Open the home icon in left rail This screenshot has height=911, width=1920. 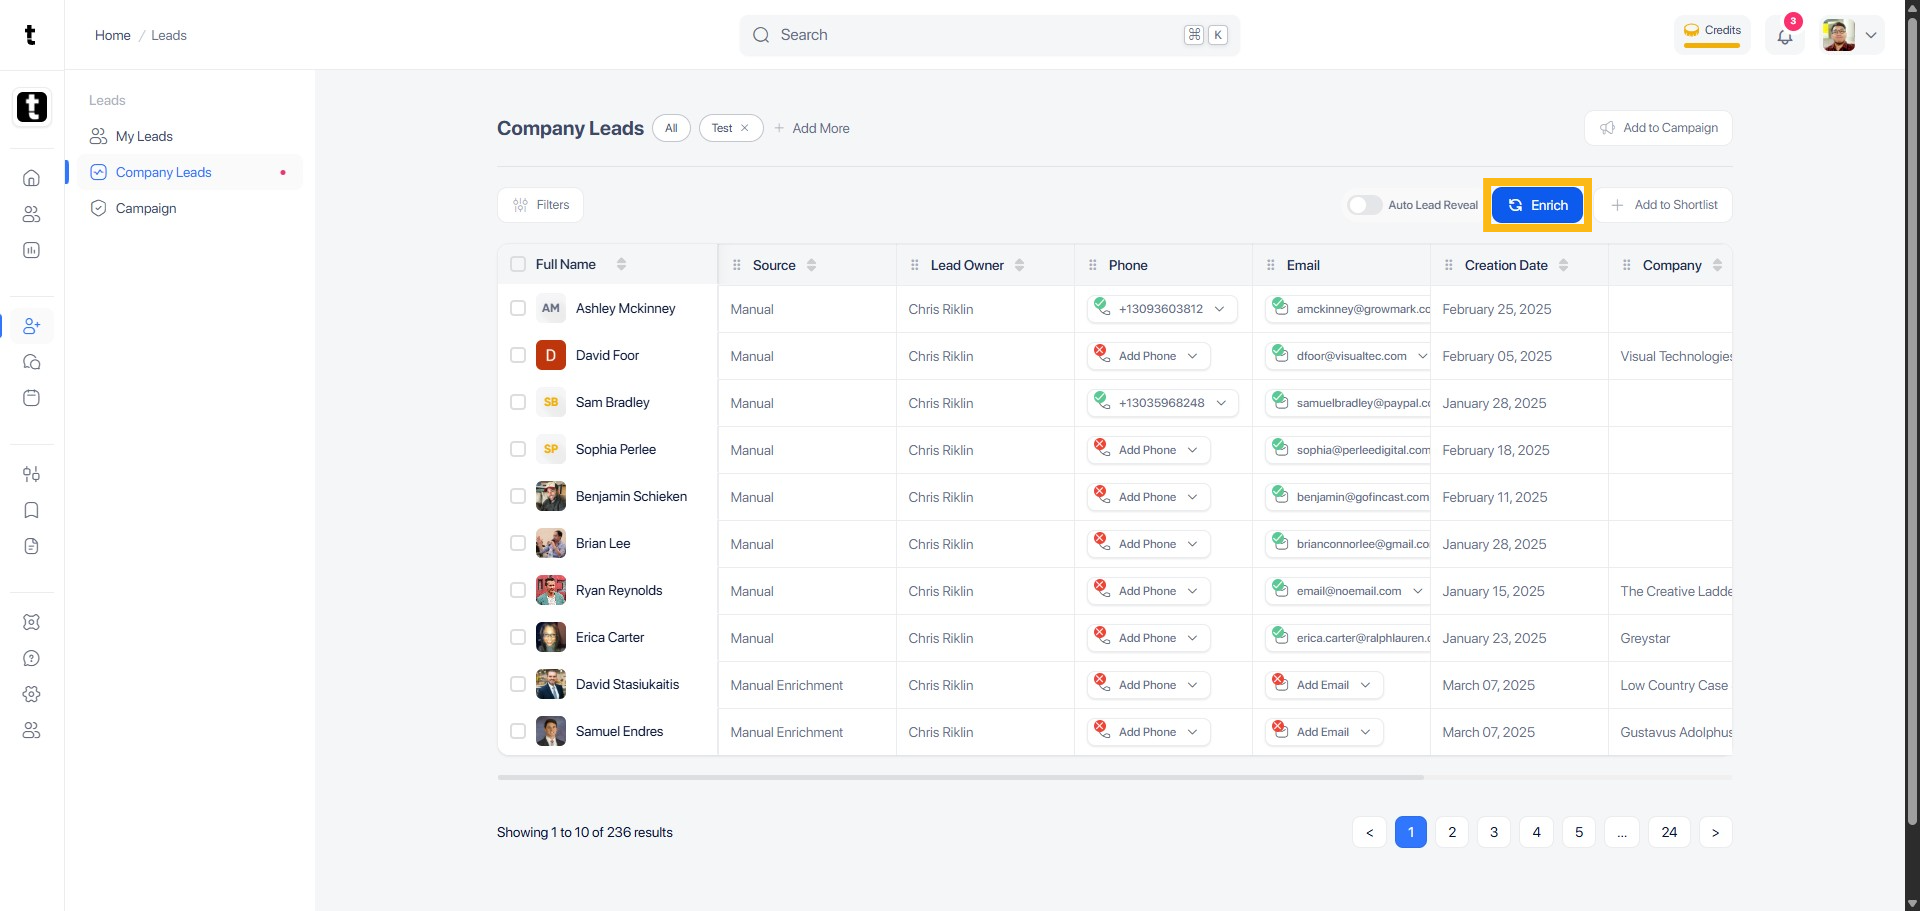pos(32,178)
